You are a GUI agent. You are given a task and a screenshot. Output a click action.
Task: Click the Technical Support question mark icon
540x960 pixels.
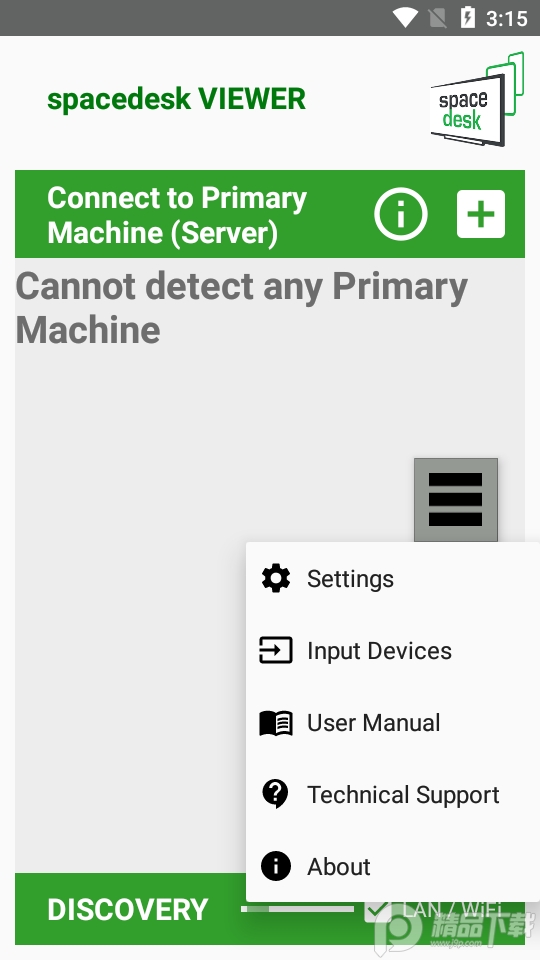[276, 794]
